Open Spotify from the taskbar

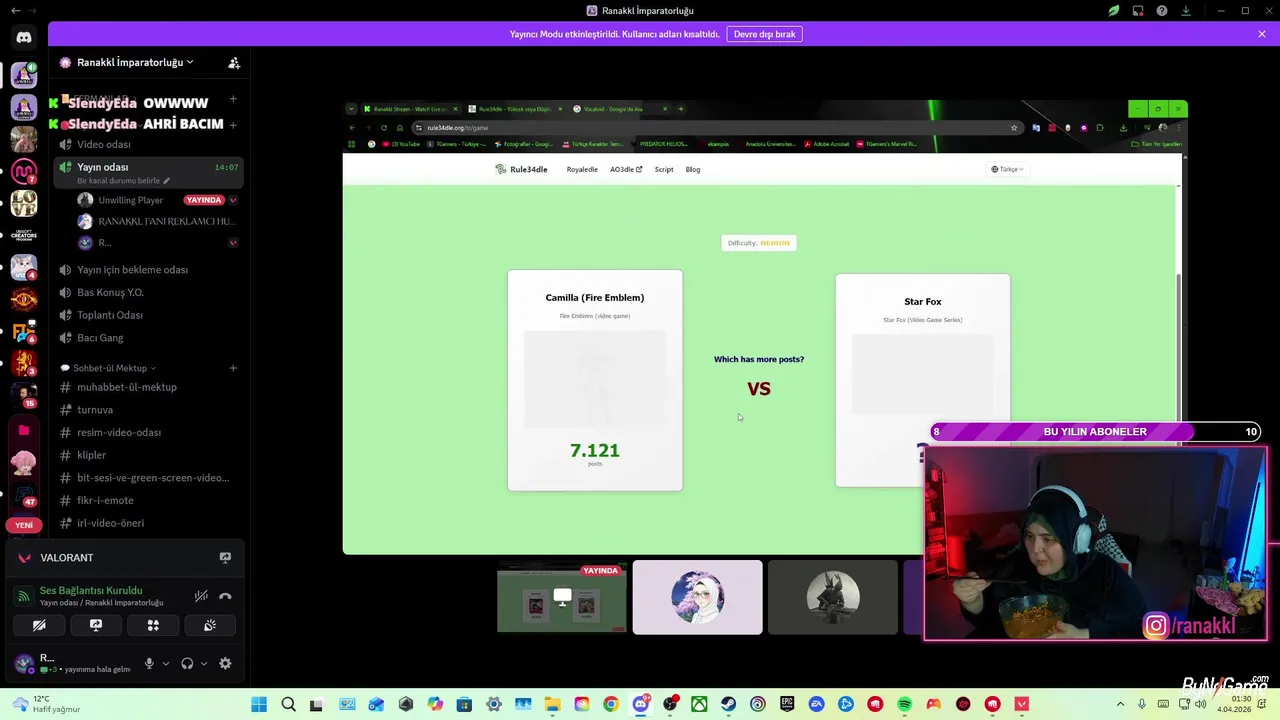(904, 705)
